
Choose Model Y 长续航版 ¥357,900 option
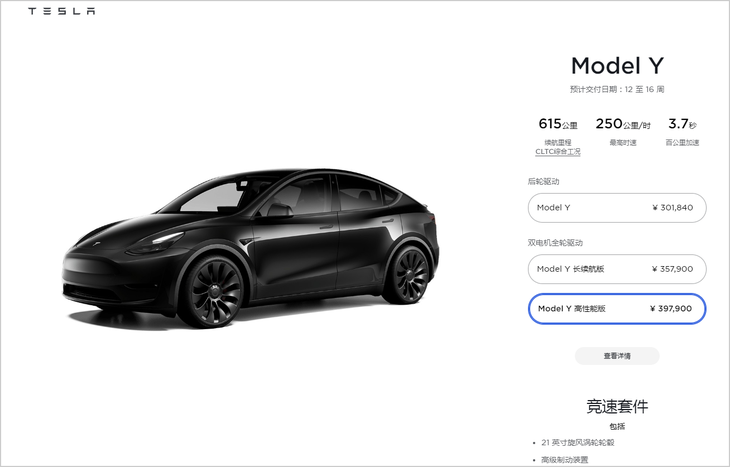pyautogui.click(x=617, y=269)
